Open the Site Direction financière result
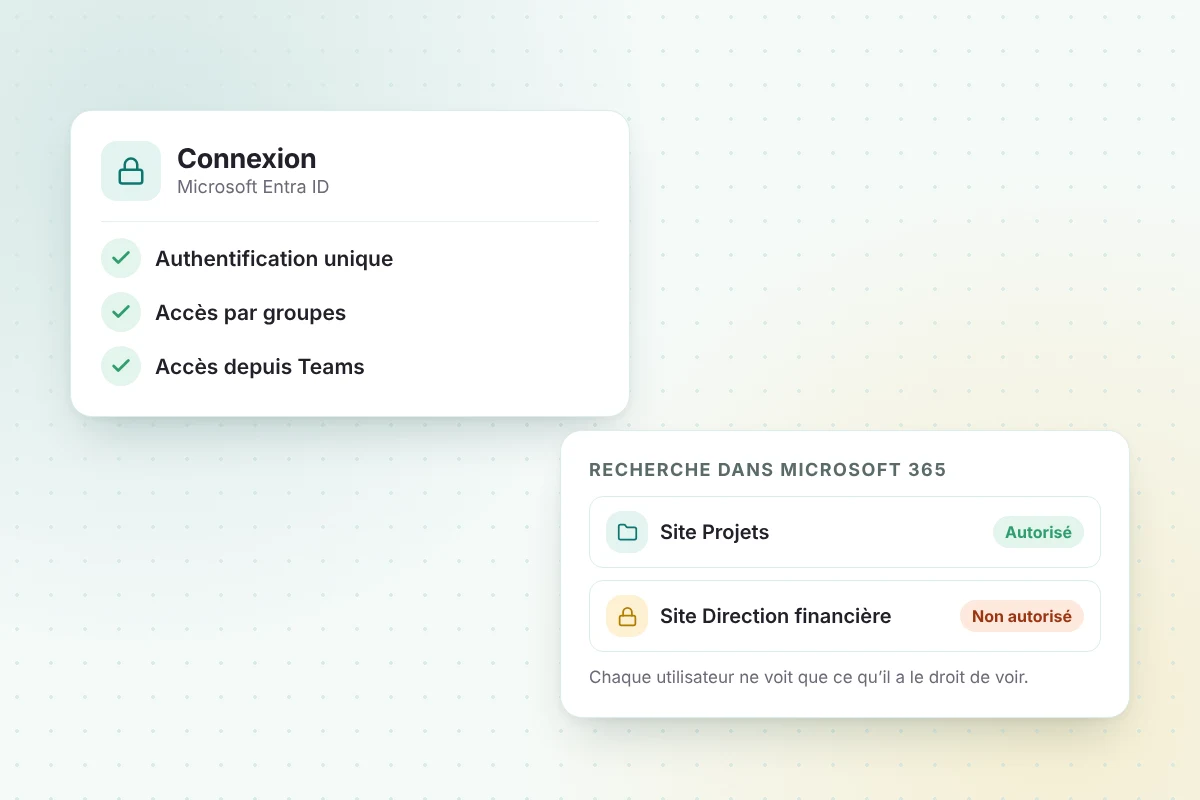 (x=845, y=616)
